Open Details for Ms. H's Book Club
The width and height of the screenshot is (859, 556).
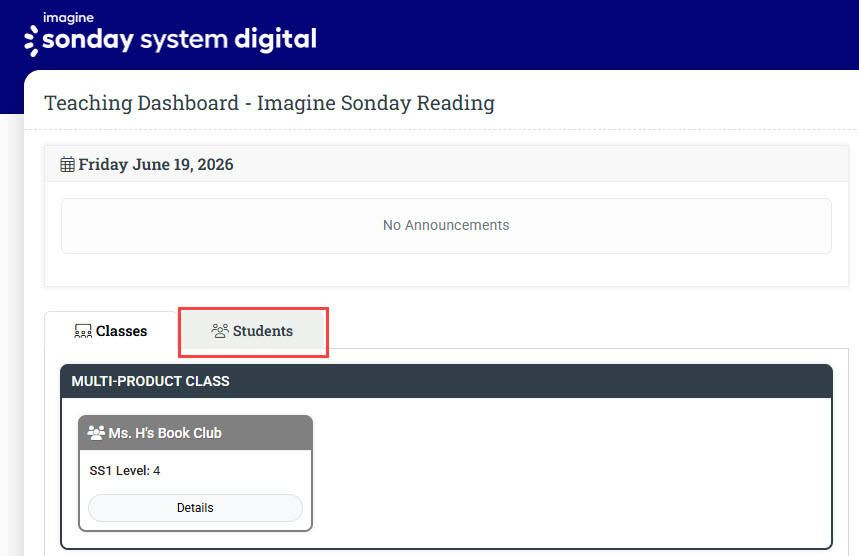click(195, 508)
